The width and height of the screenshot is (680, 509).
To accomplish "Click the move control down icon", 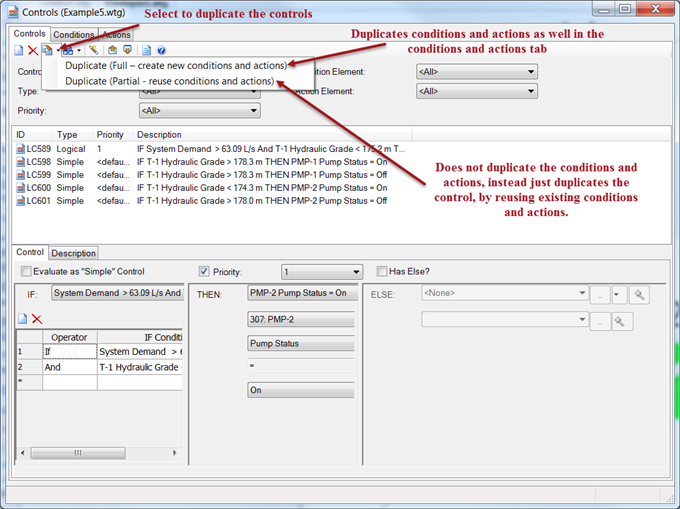I will coord(127,50).
